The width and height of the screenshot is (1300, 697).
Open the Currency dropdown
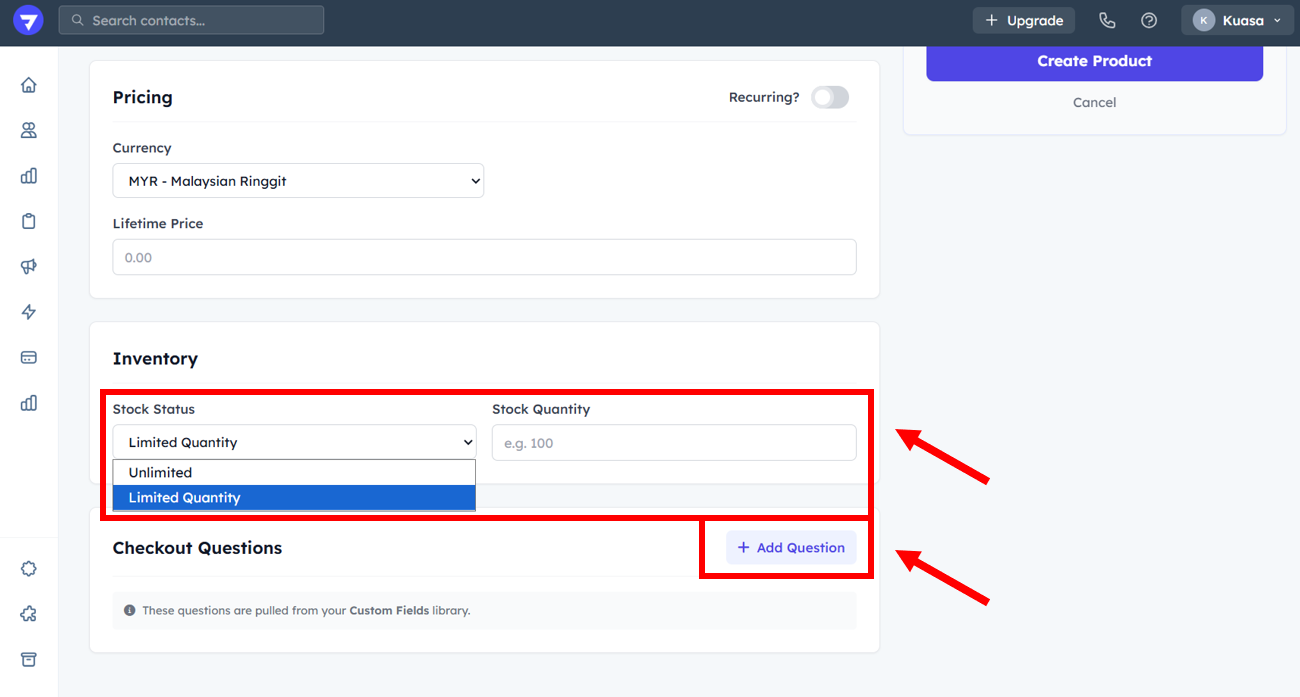coord(298,181)
